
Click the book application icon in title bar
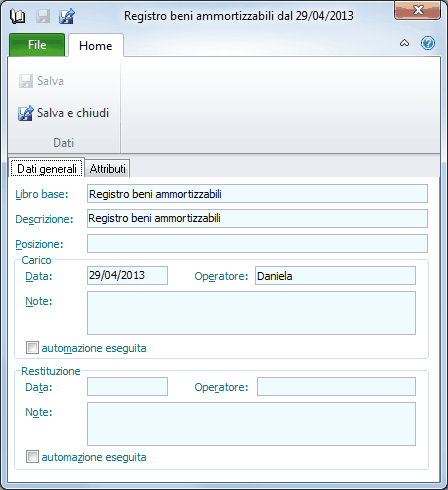(x=17, y=16)
